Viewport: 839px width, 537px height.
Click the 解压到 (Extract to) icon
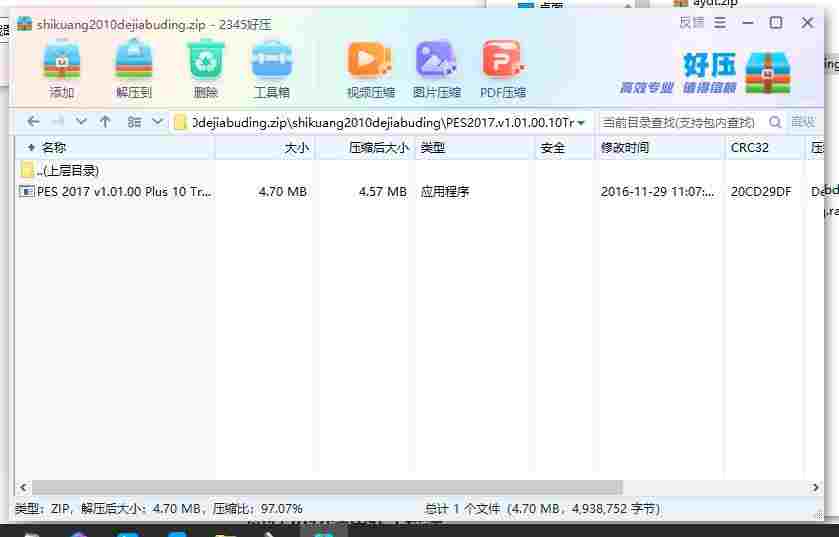134,69
